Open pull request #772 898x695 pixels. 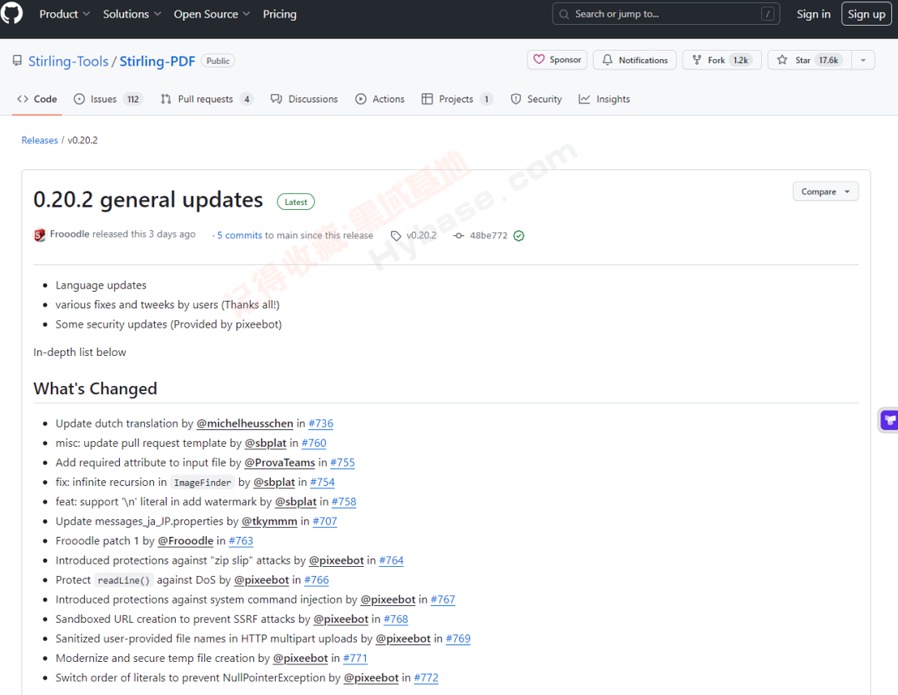tap(426, 677)
